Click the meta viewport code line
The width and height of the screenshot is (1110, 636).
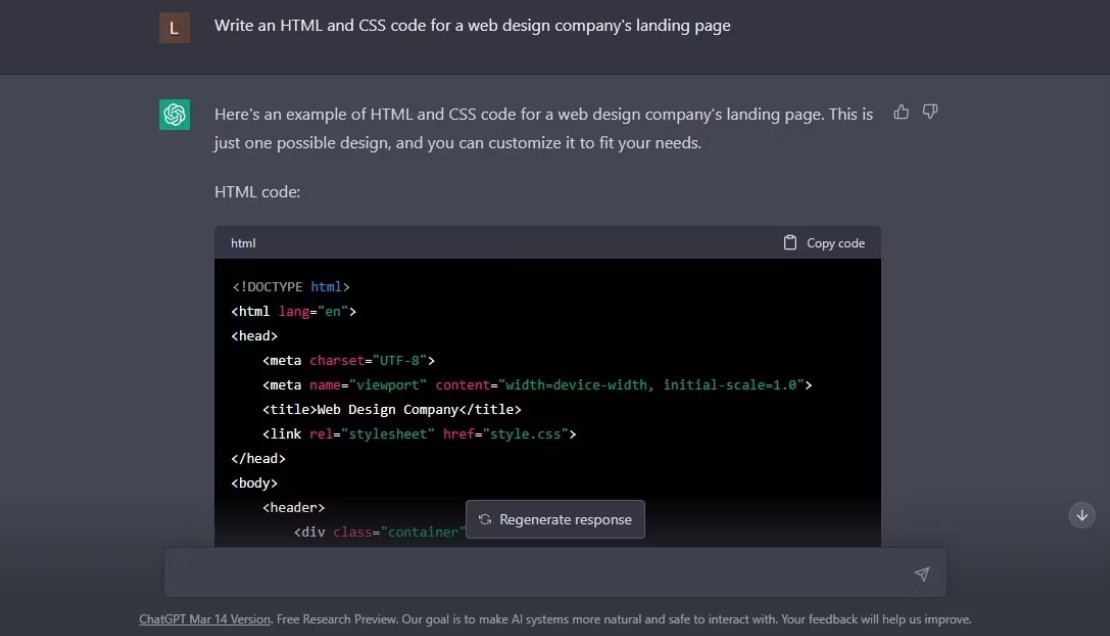point(537,385)
